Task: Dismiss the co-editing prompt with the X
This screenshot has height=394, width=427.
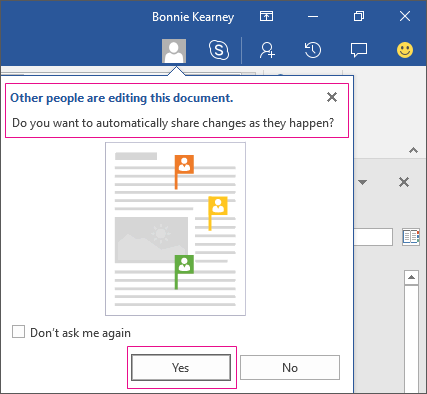Action: [332, 97]
